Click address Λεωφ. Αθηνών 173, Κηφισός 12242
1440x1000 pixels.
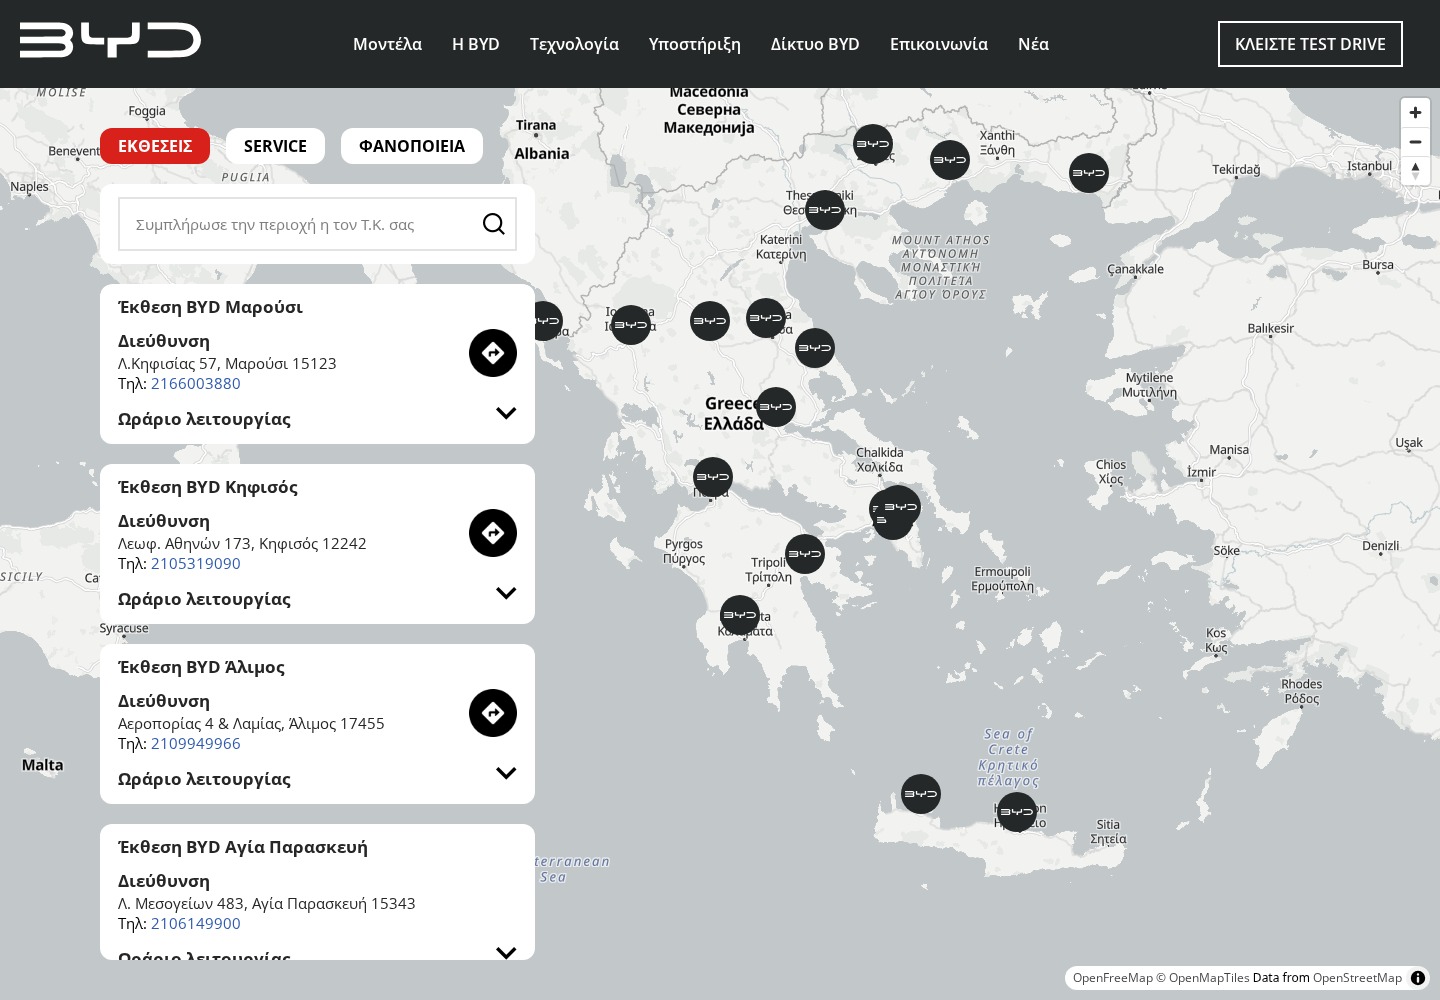(x=242, y=543)
